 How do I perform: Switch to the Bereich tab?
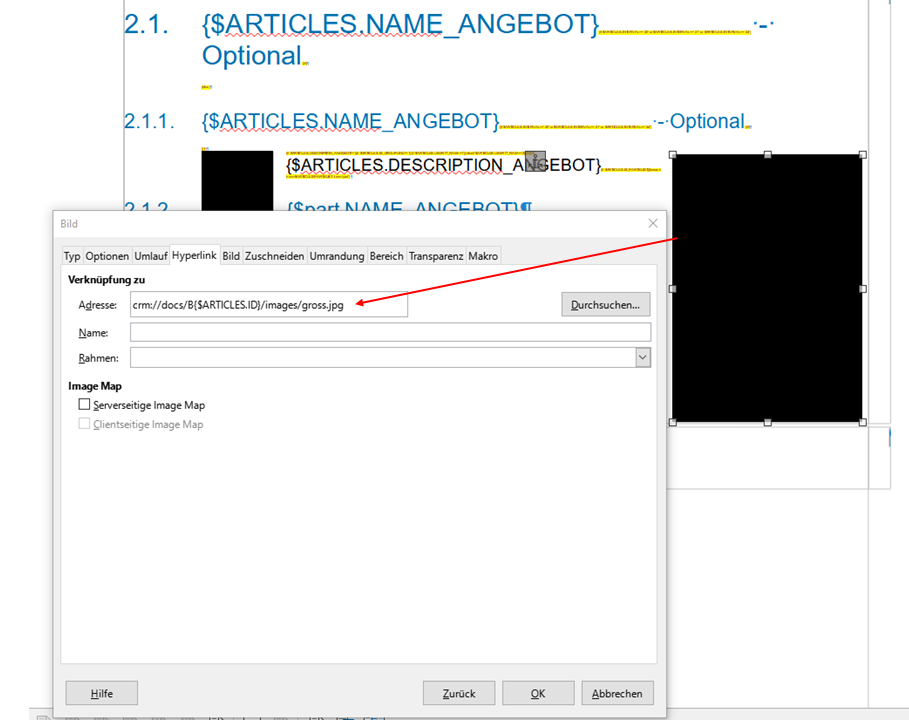(x=387, y=256)
